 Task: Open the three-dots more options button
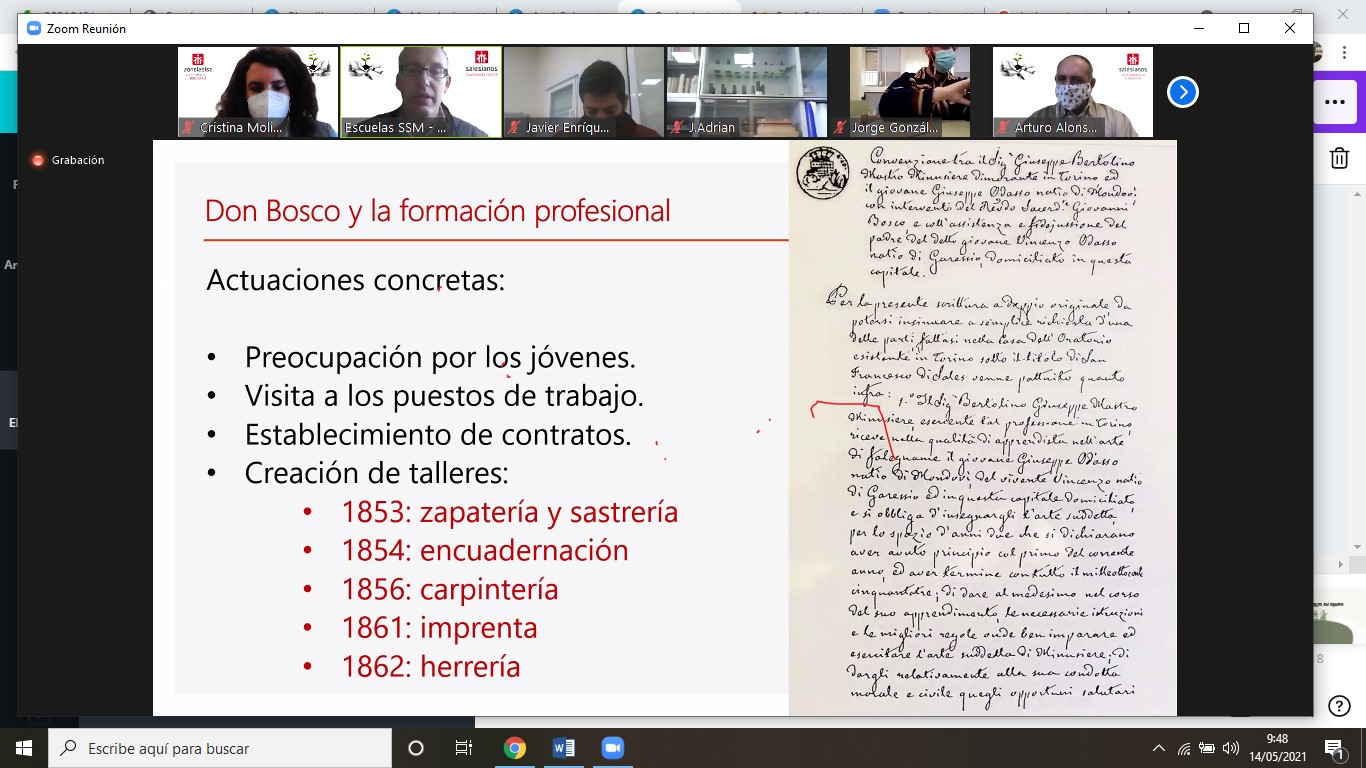[1334, 101]
